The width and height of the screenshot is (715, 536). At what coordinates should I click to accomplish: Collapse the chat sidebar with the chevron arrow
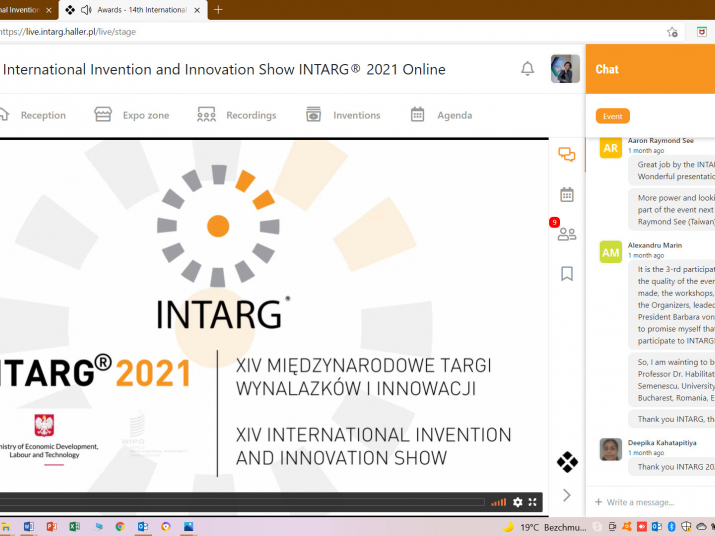pos(567,495)
